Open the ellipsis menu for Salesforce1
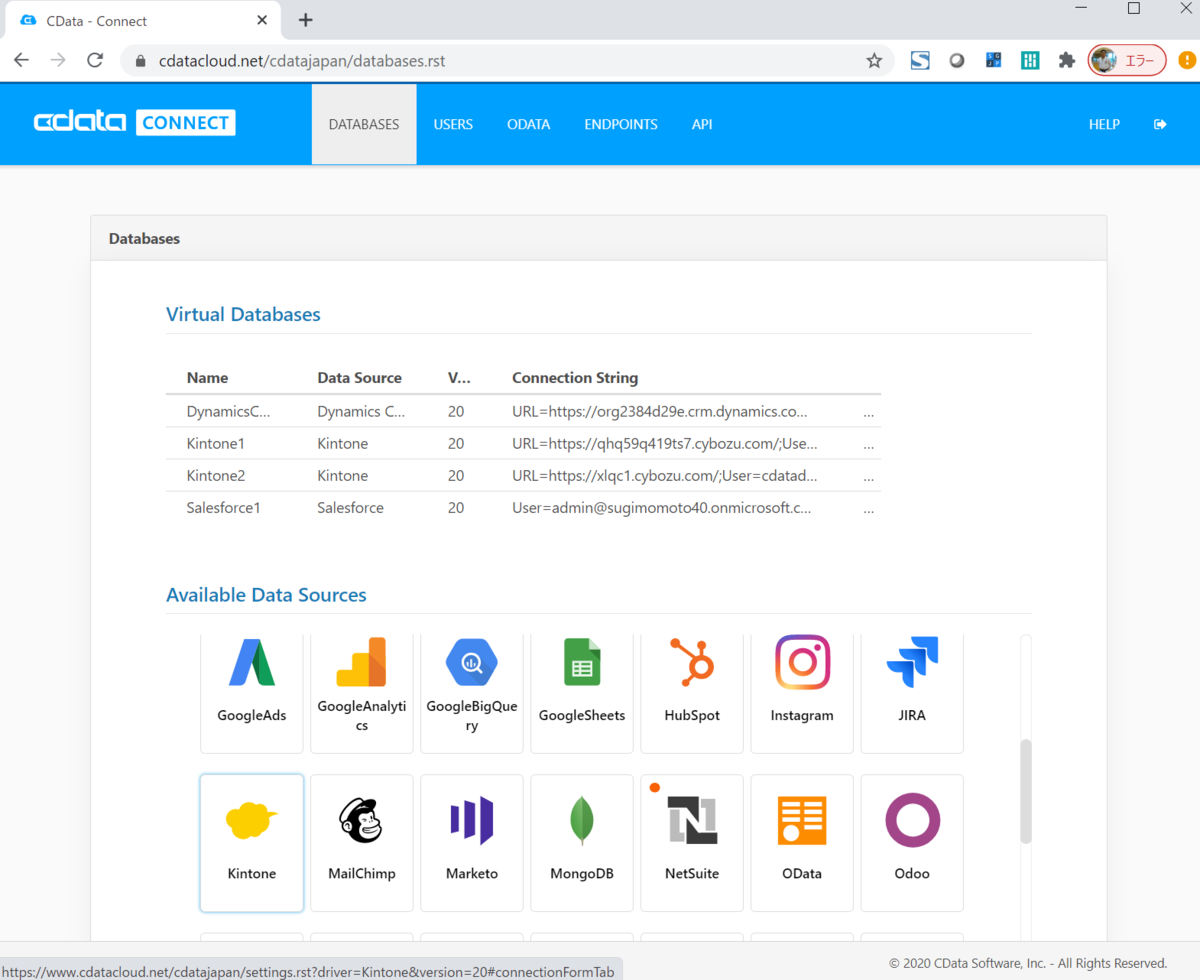Screen dimensions: 1200x980 tap(868, 508)
